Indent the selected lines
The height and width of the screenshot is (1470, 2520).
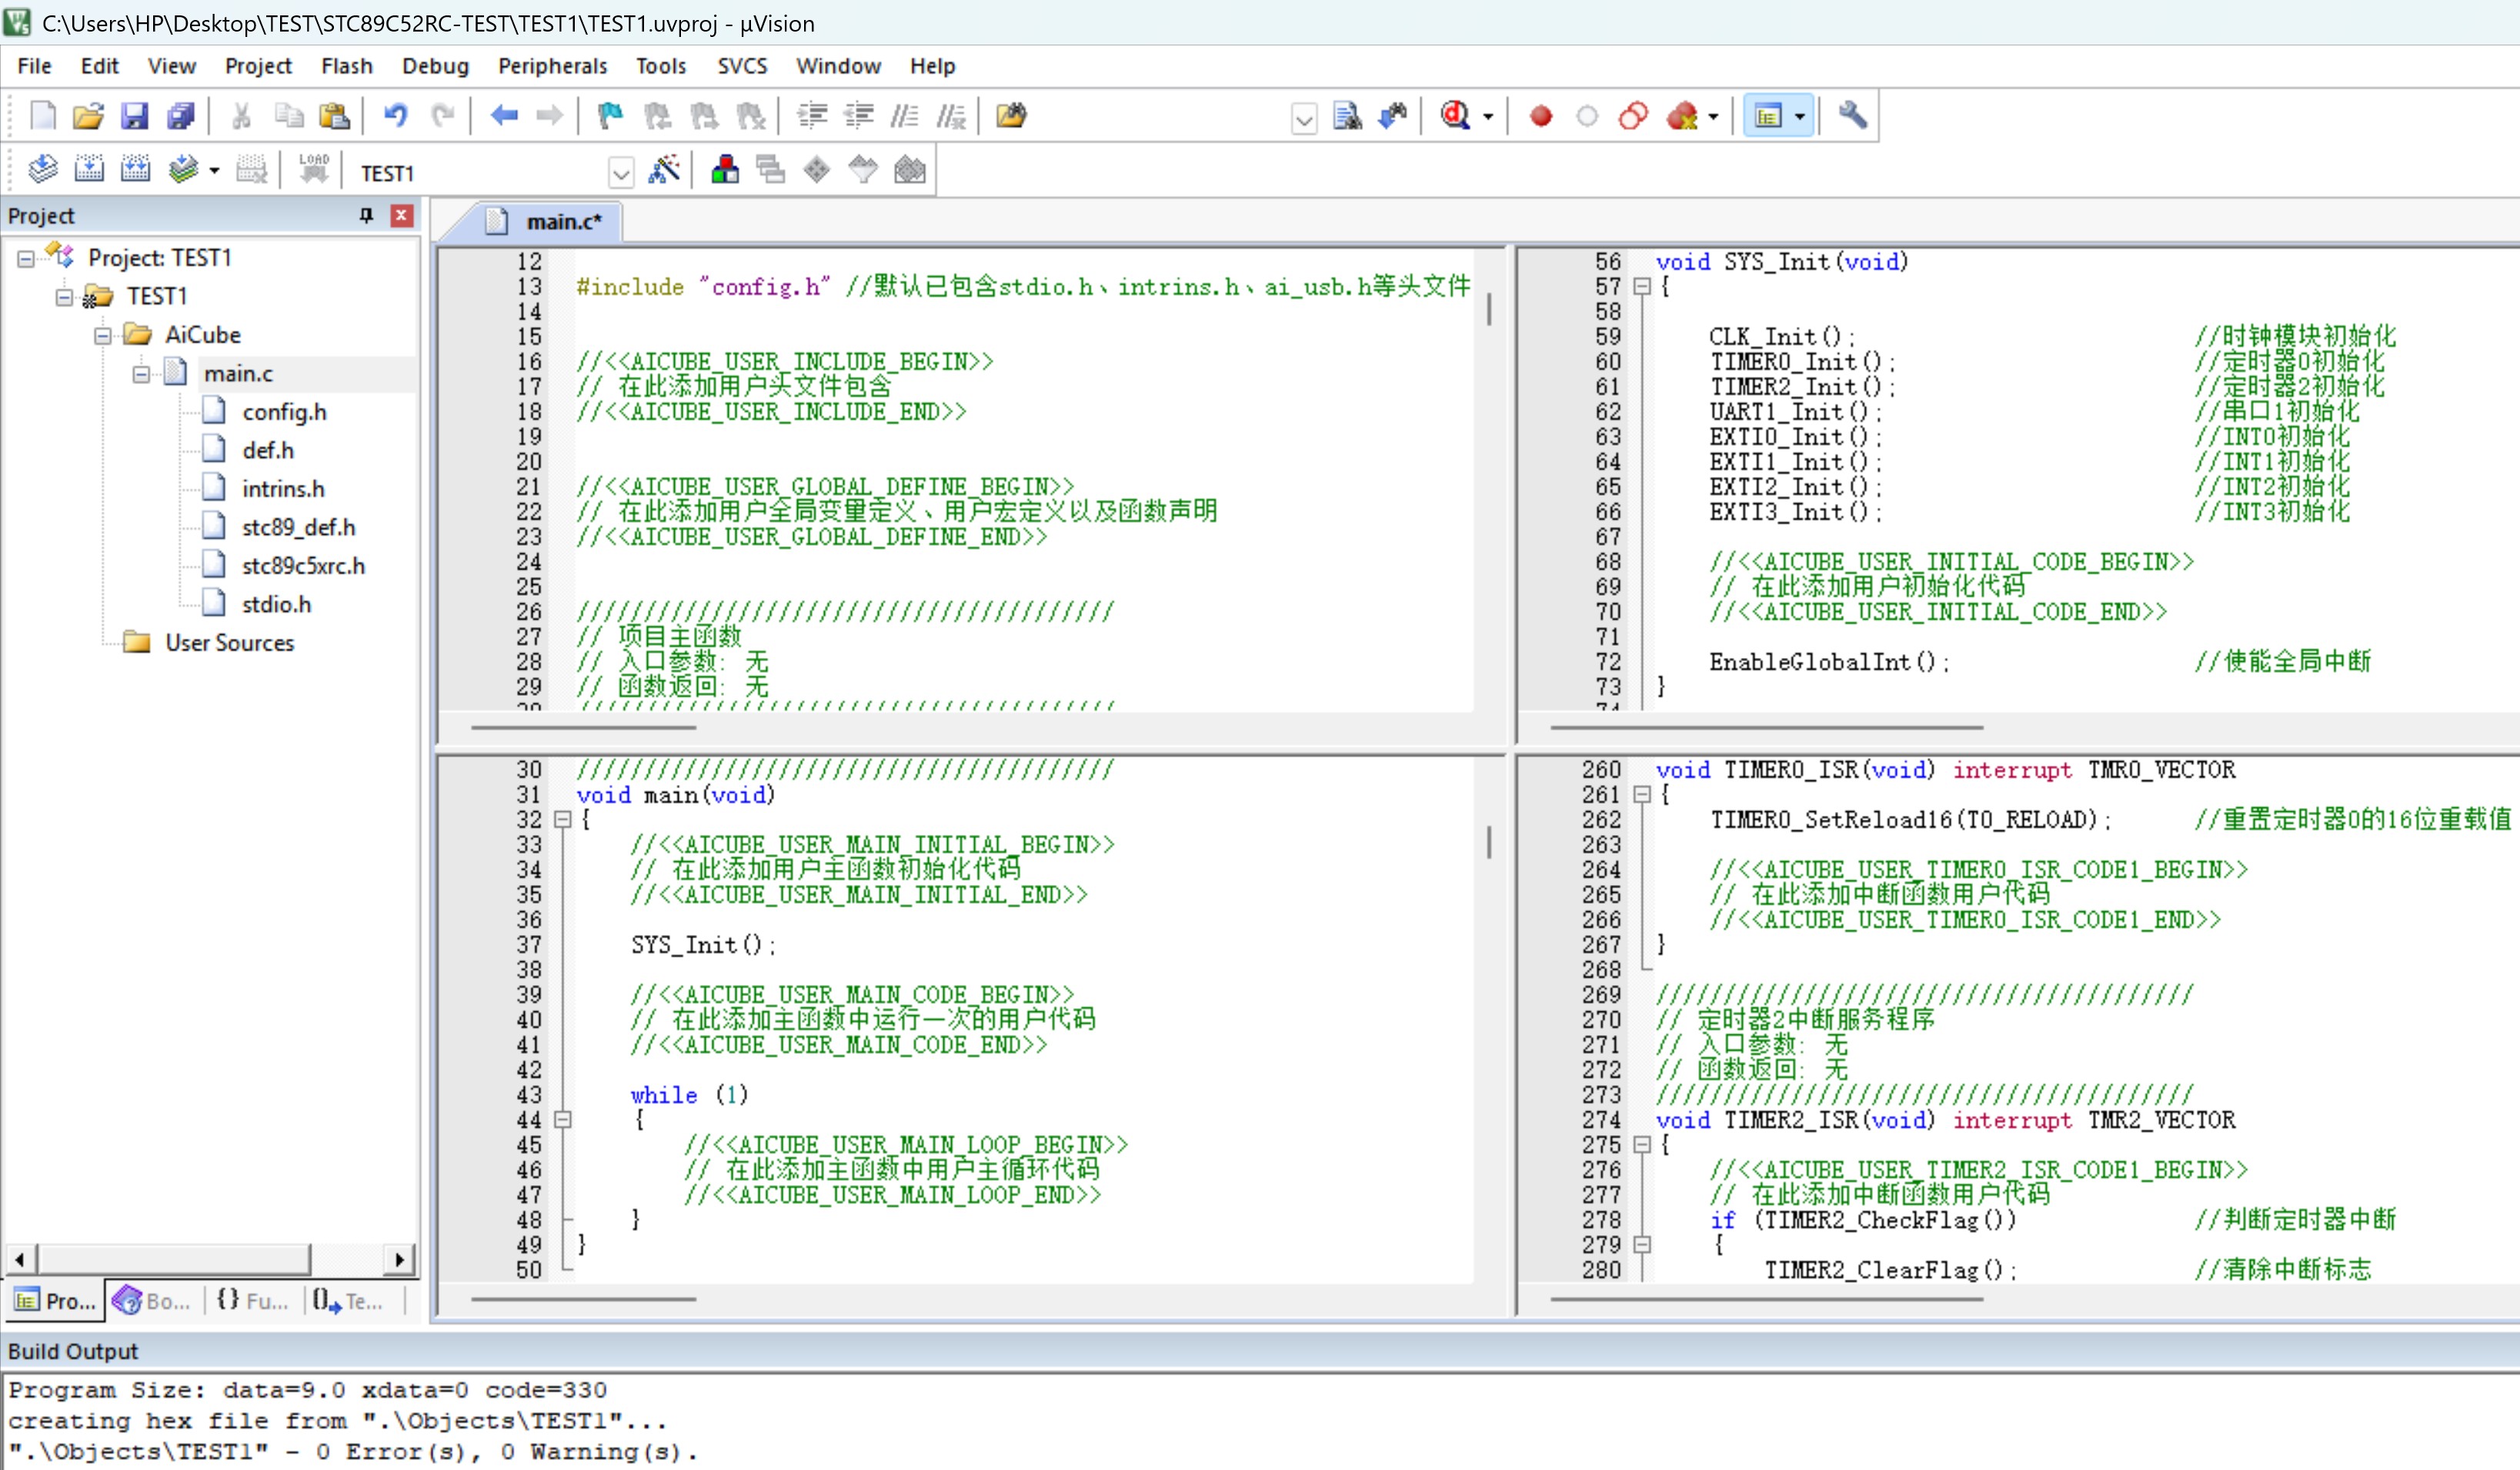click(812, 116)
